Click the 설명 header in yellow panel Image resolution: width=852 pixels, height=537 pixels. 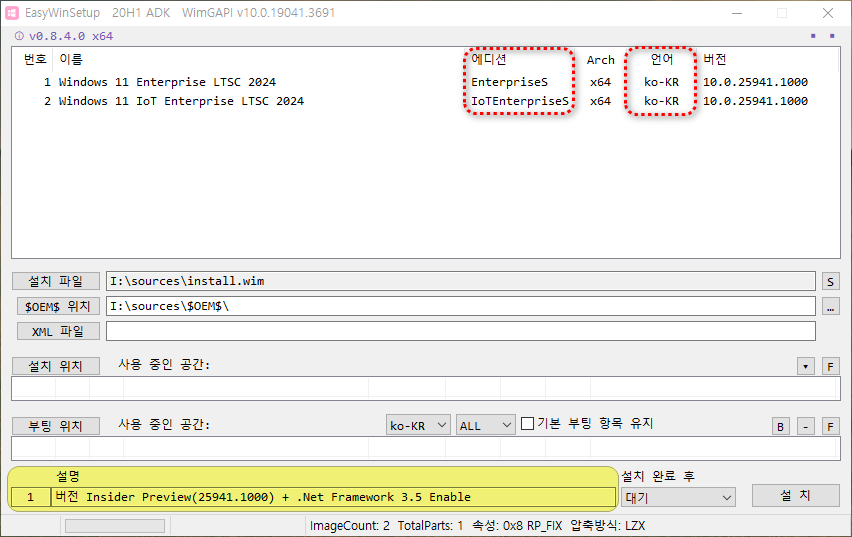(x=68, y=477)
